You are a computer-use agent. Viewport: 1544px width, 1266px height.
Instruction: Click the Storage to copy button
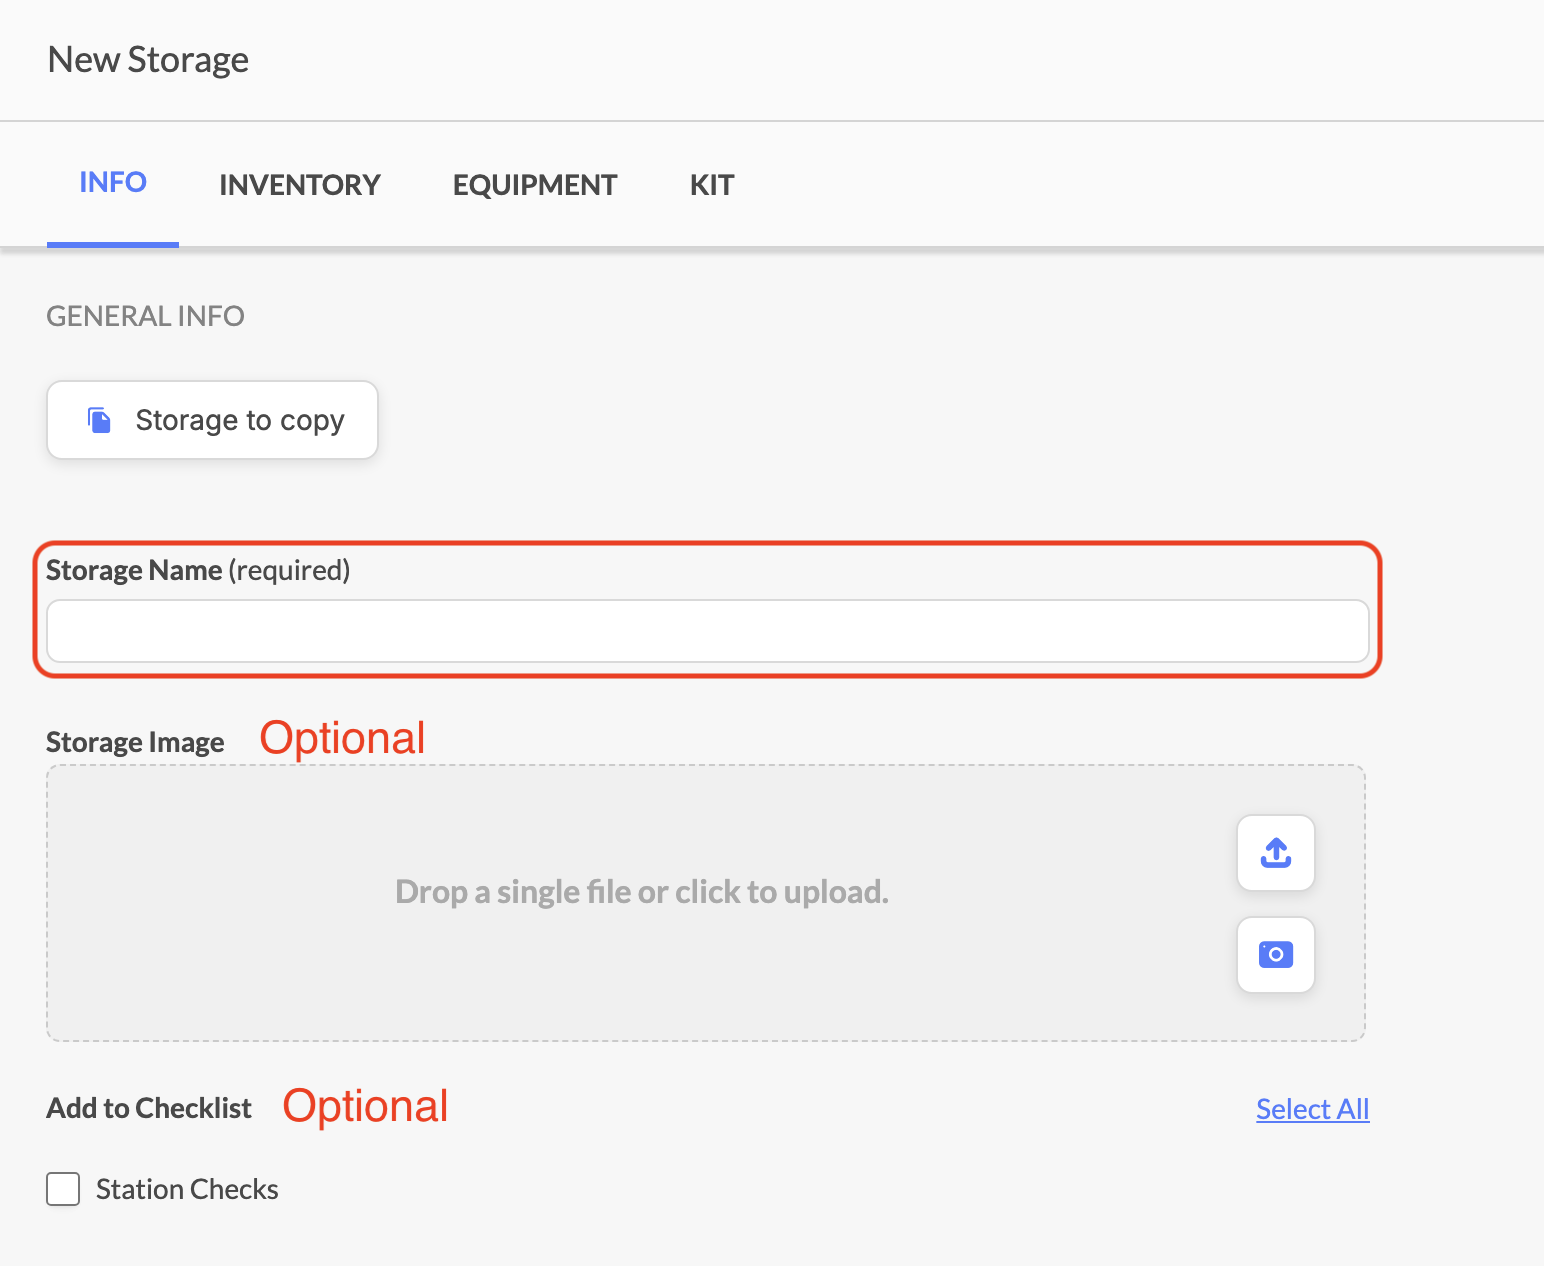point(212,420)
